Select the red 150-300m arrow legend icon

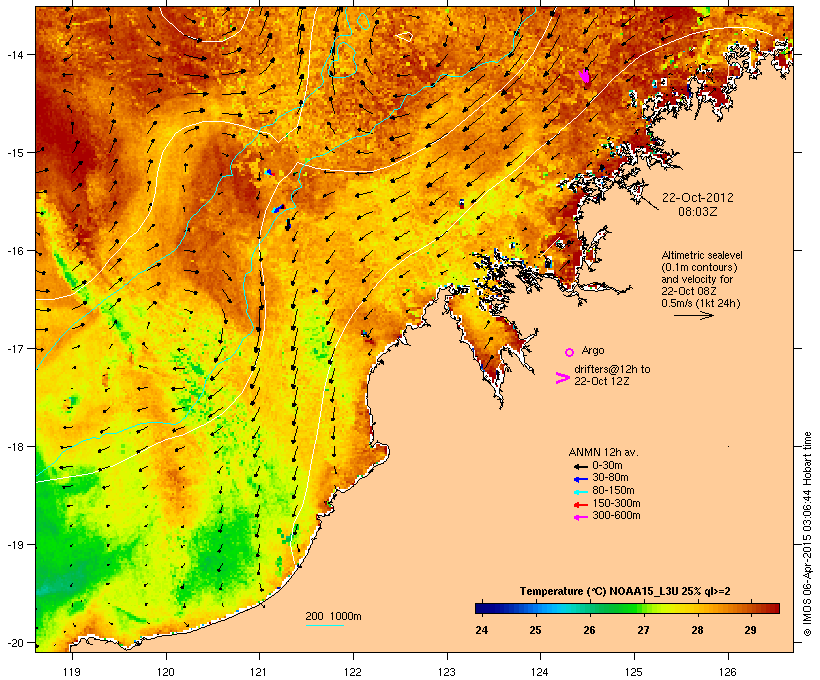580,505
